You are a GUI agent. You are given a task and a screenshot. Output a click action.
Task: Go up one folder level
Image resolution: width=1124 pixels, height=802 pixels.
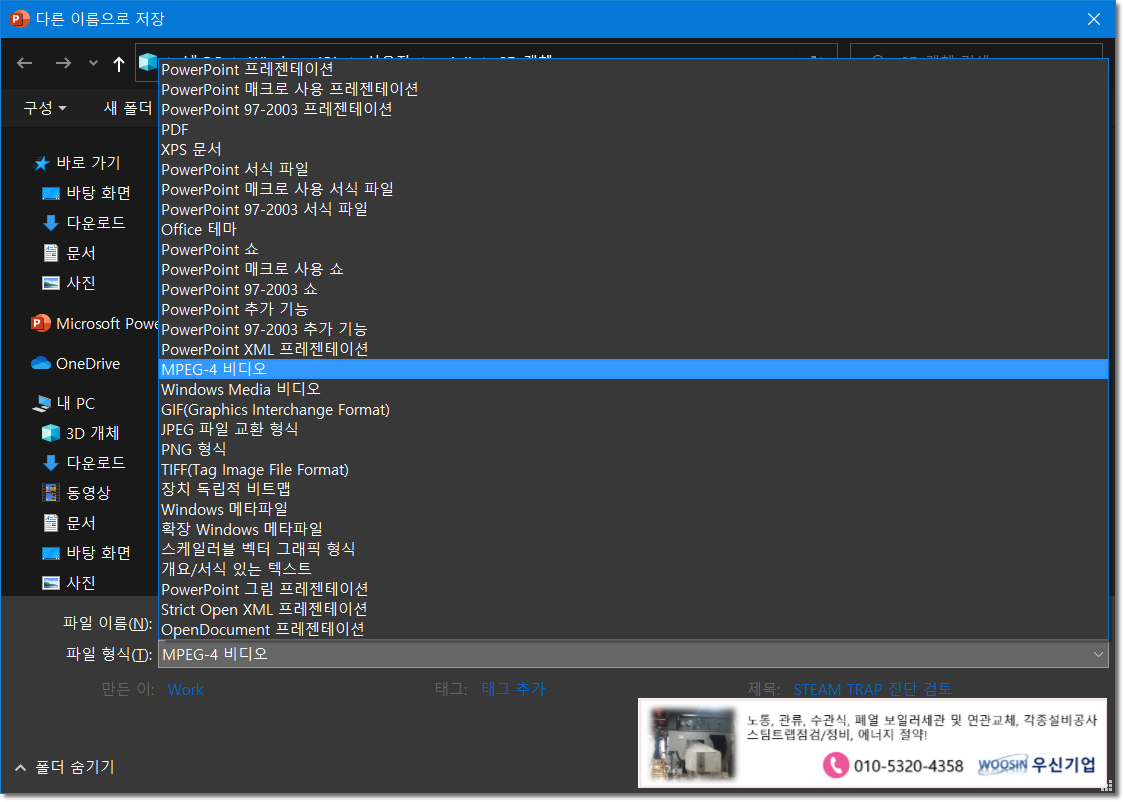pos(119,63)
